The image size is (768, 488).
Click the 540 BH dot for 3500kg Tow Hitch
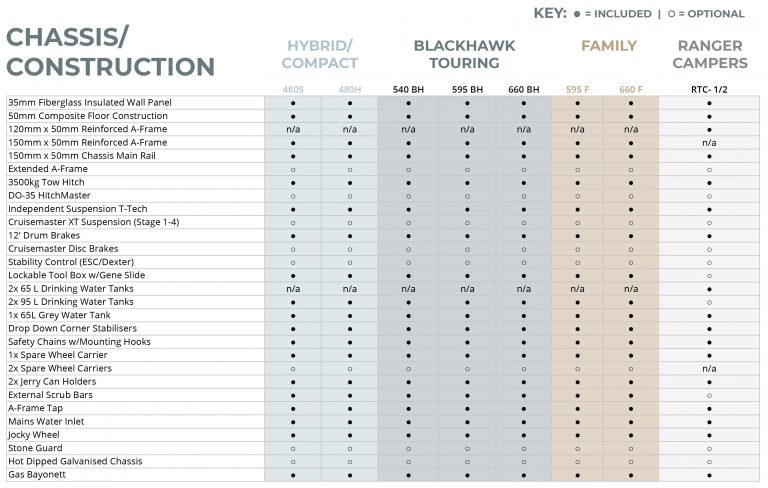[x=408, y=182]
